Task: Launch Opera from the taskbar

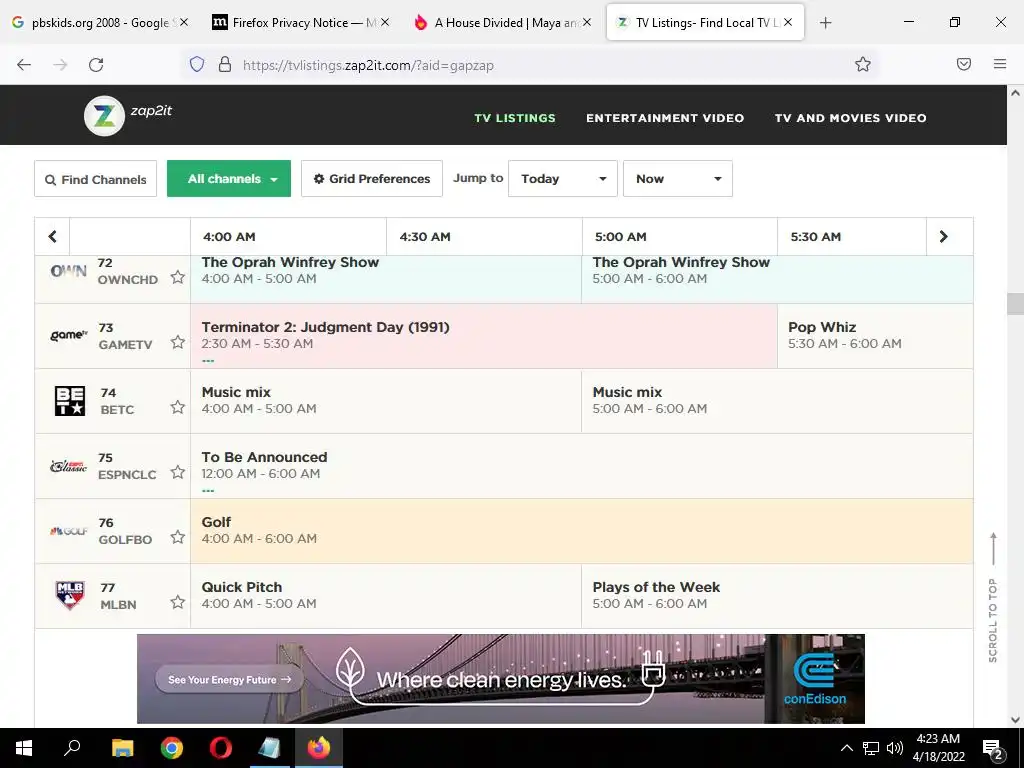Action: (221, 748)
